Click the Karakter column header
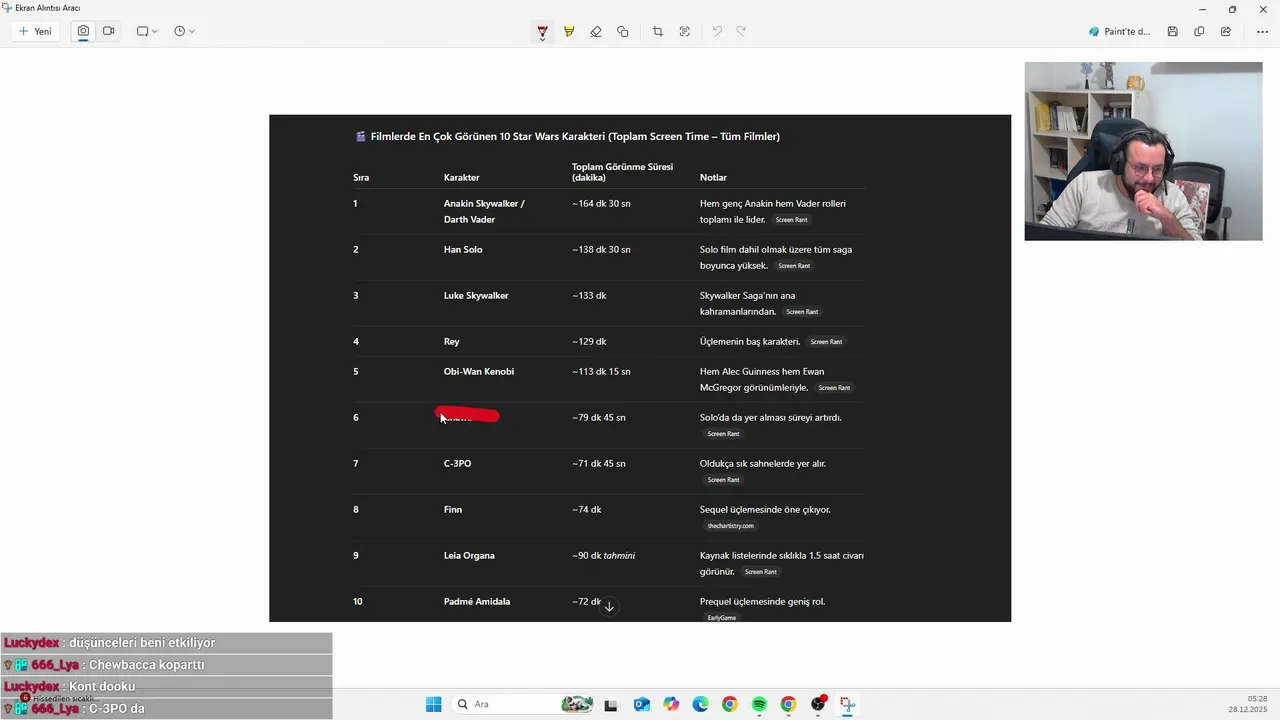Viewport: 1280px width, 720px height. click(x=462, y=177)
